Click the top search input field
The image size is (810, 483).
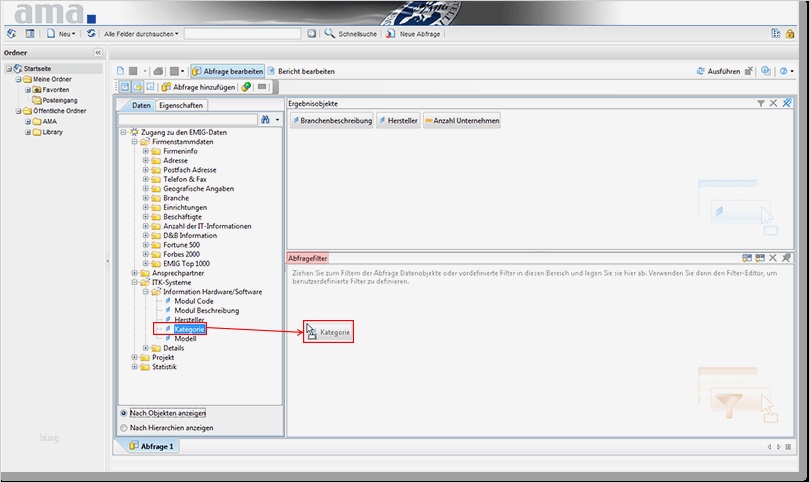coord(242,34)
